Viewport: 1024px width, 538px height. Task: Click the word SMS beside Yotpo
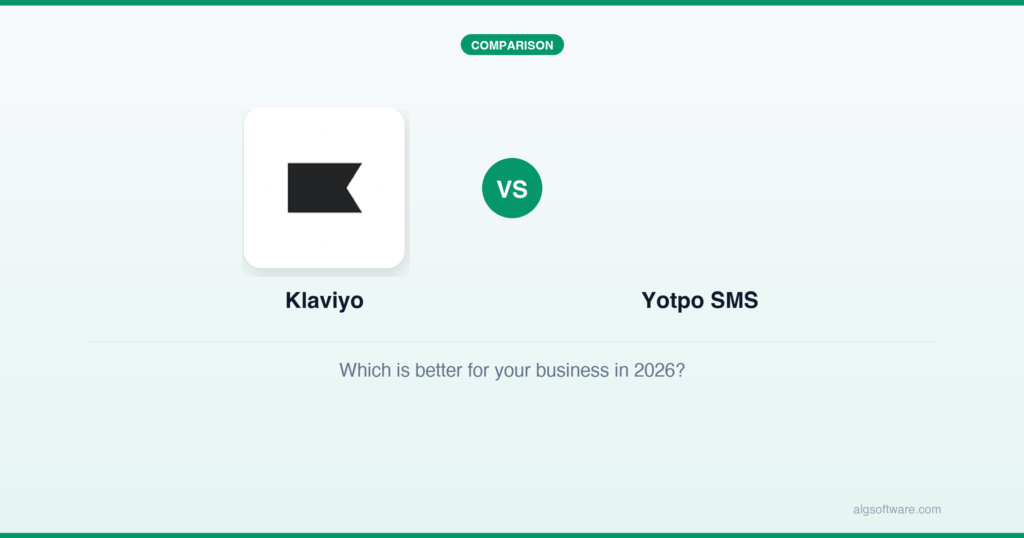(734, 300)
